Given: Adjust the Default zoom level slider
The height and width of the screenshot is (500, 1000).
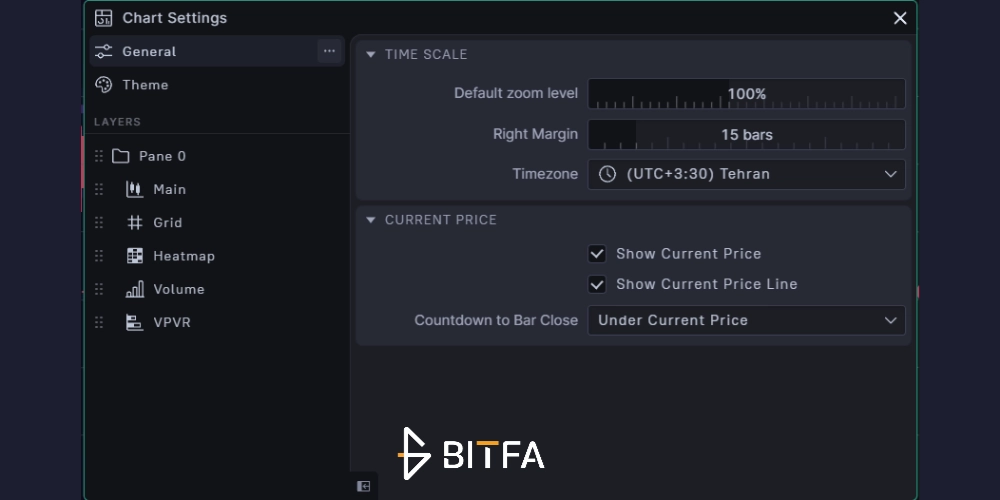Looking at the screenshot, I should [746, 94].
